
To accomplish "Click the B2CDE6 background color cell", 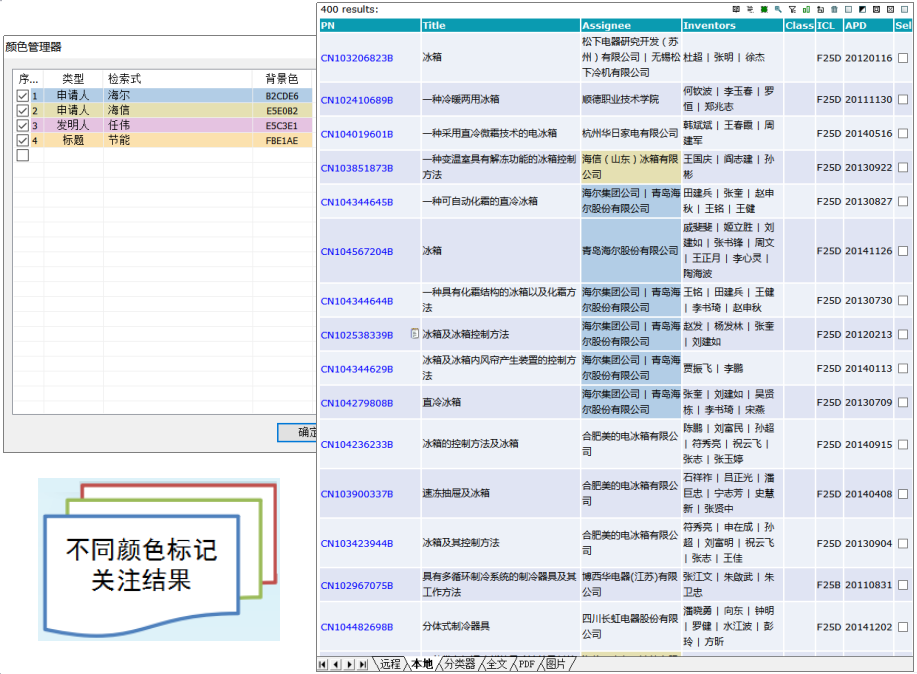I will [x=281, y=96].
